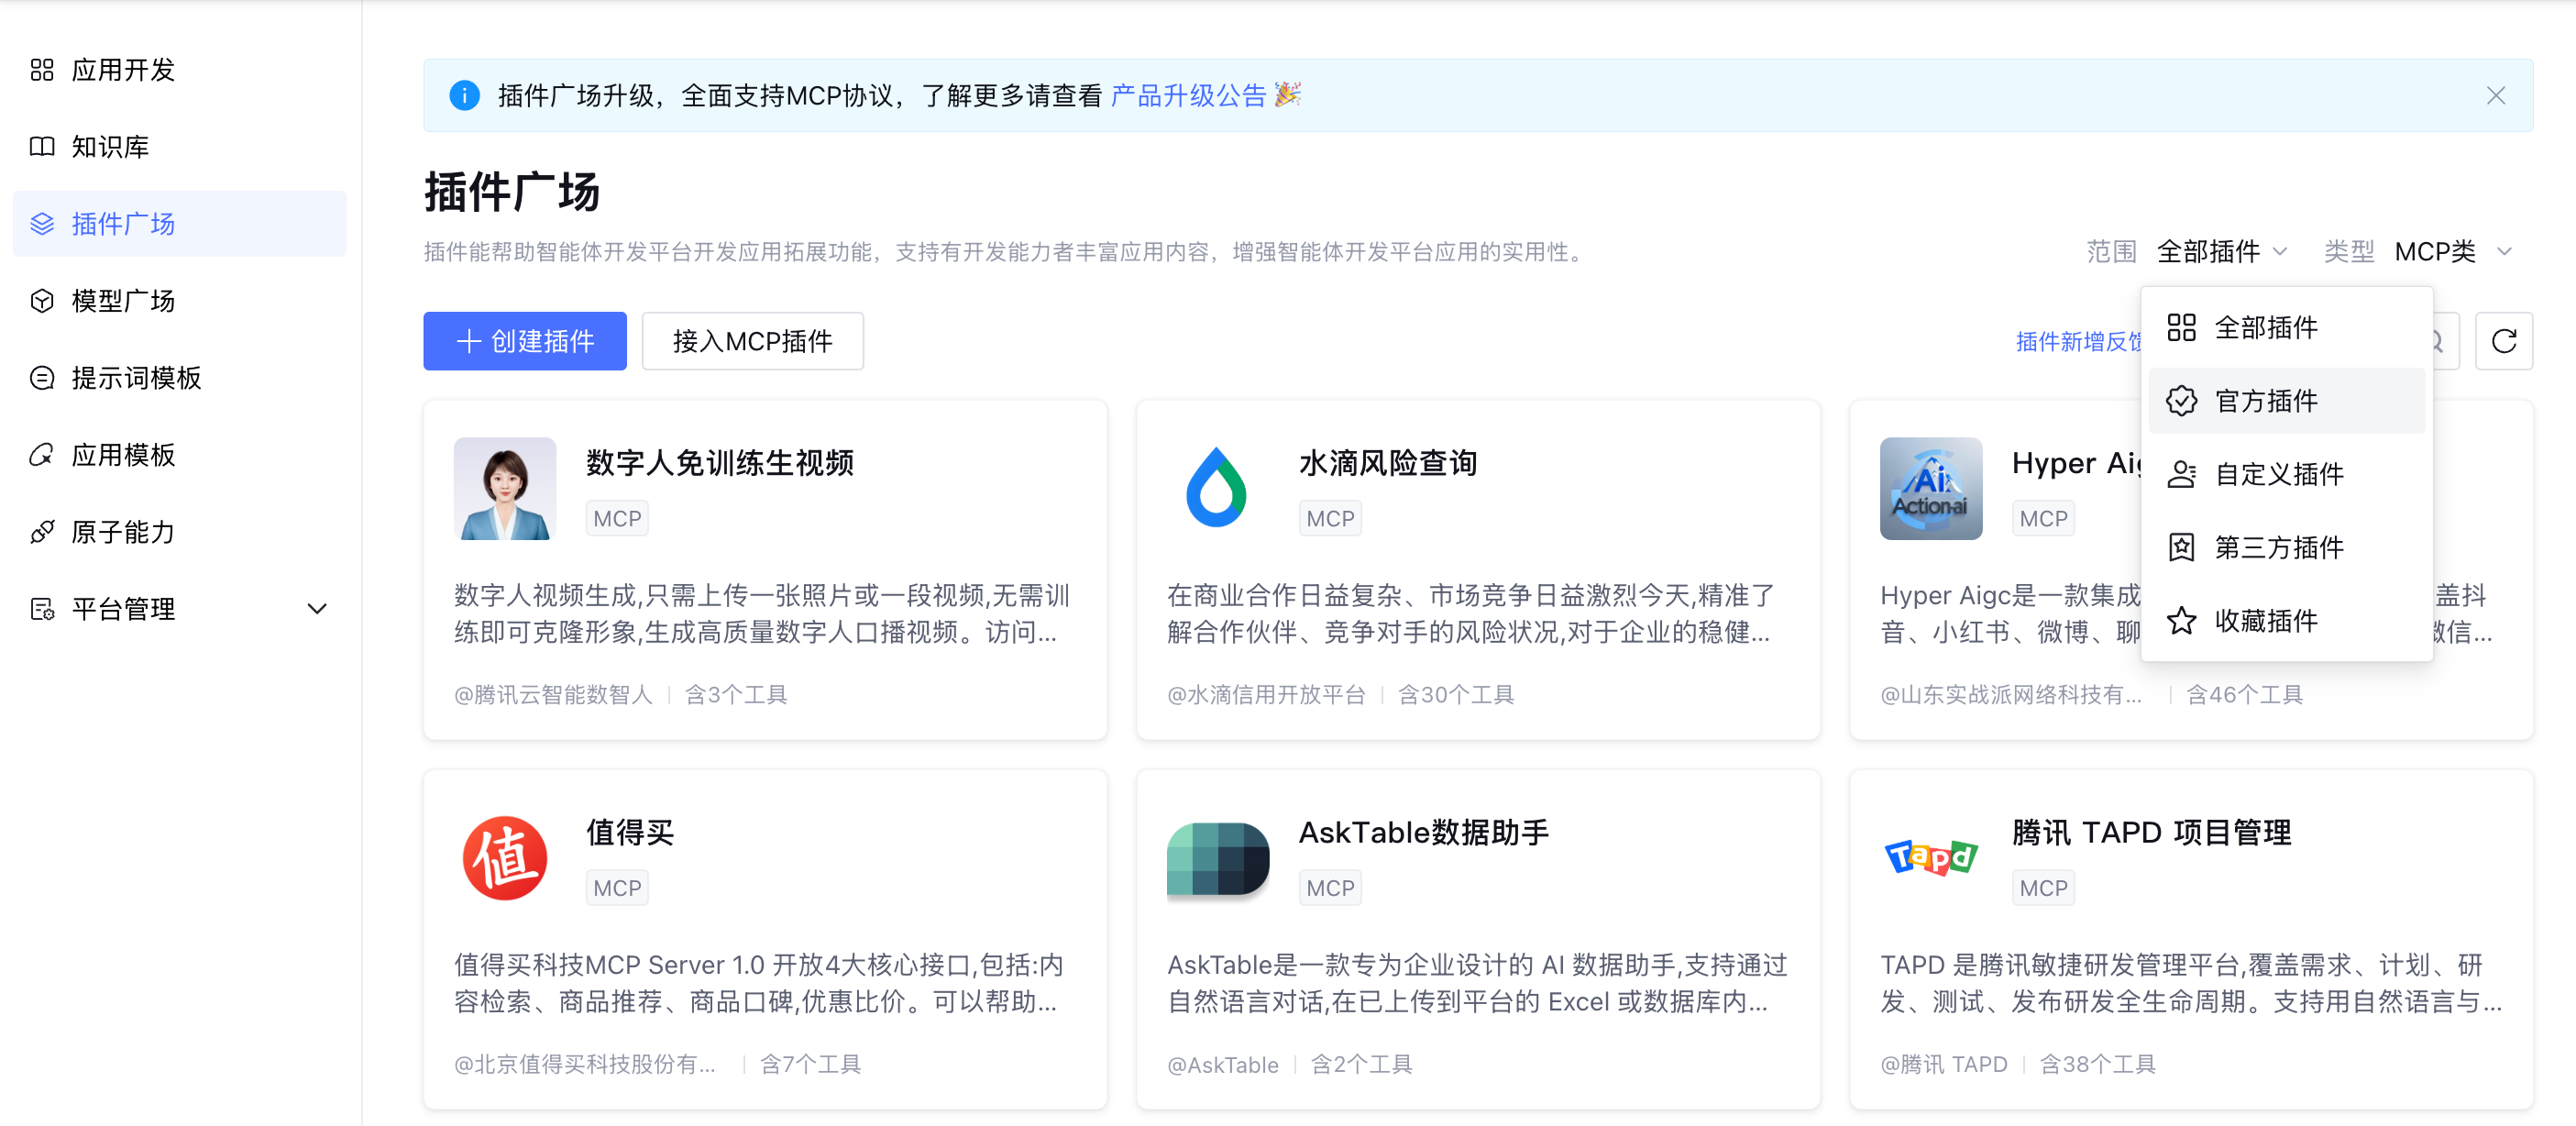
Task: Click the 水滴风险查询 water drop logo
Action: click(x=1216, y=488)
